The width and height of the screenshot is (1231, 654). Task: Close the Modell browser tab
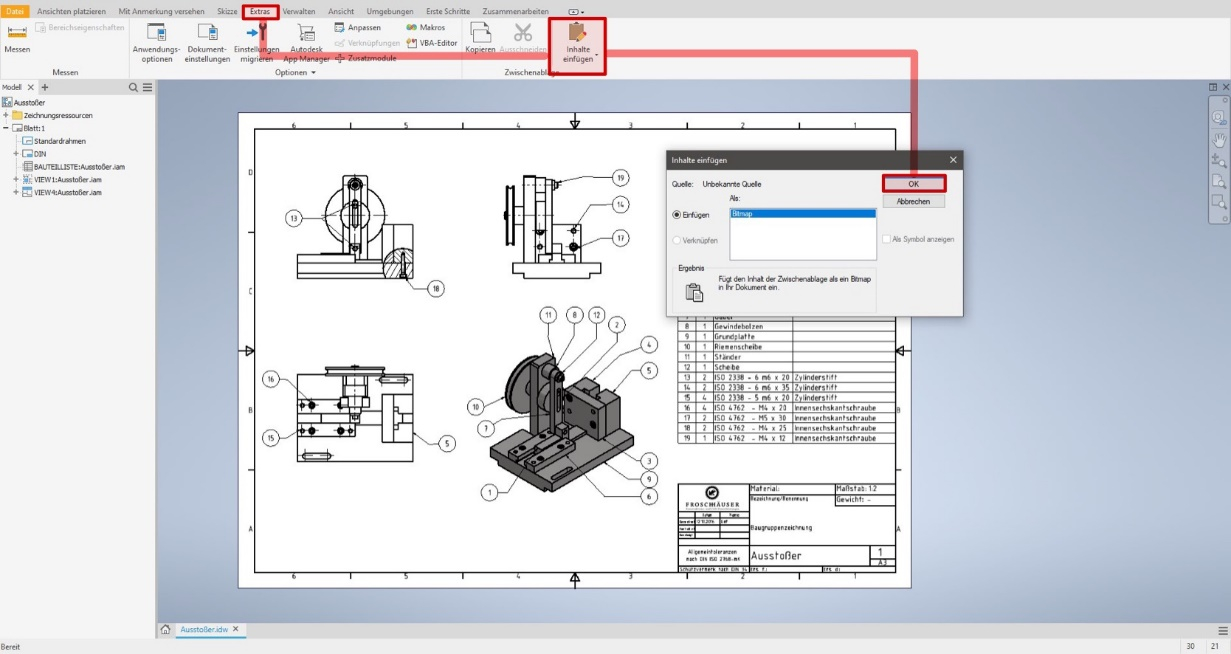31,88
